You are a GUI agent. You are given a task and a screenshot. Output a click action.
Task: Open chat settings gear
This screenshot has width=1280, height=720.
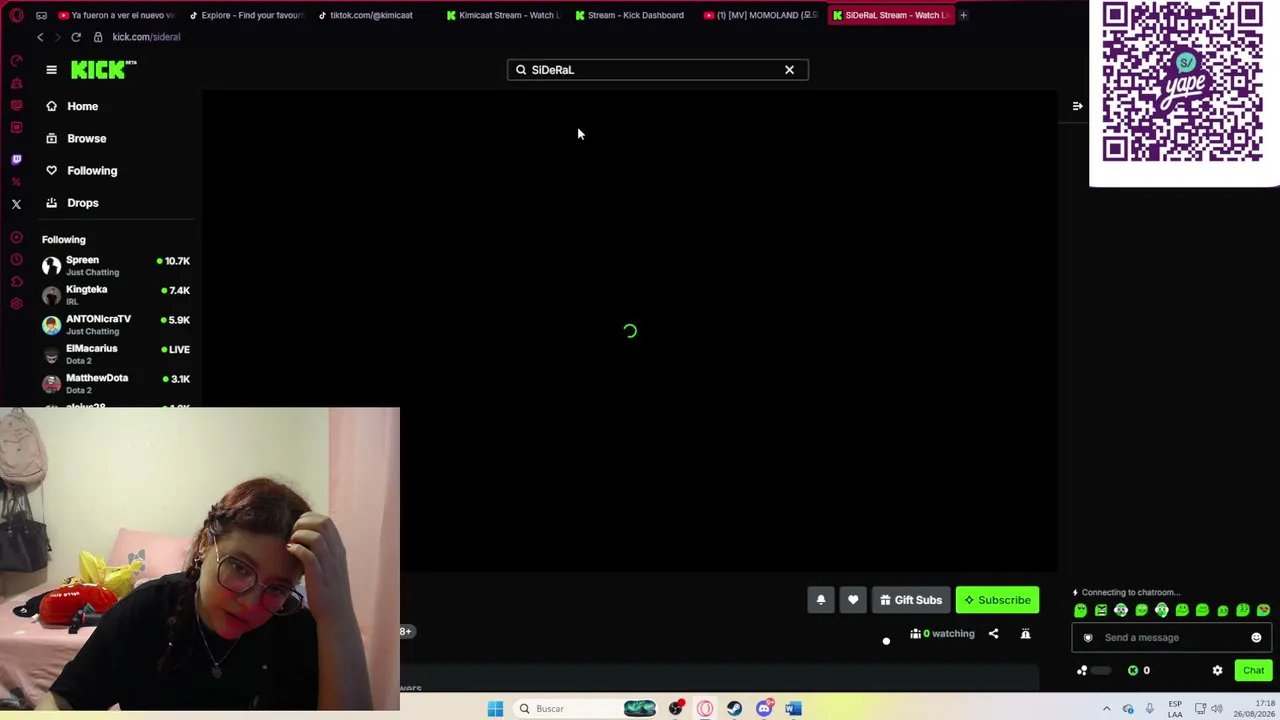pos(1217,670)
